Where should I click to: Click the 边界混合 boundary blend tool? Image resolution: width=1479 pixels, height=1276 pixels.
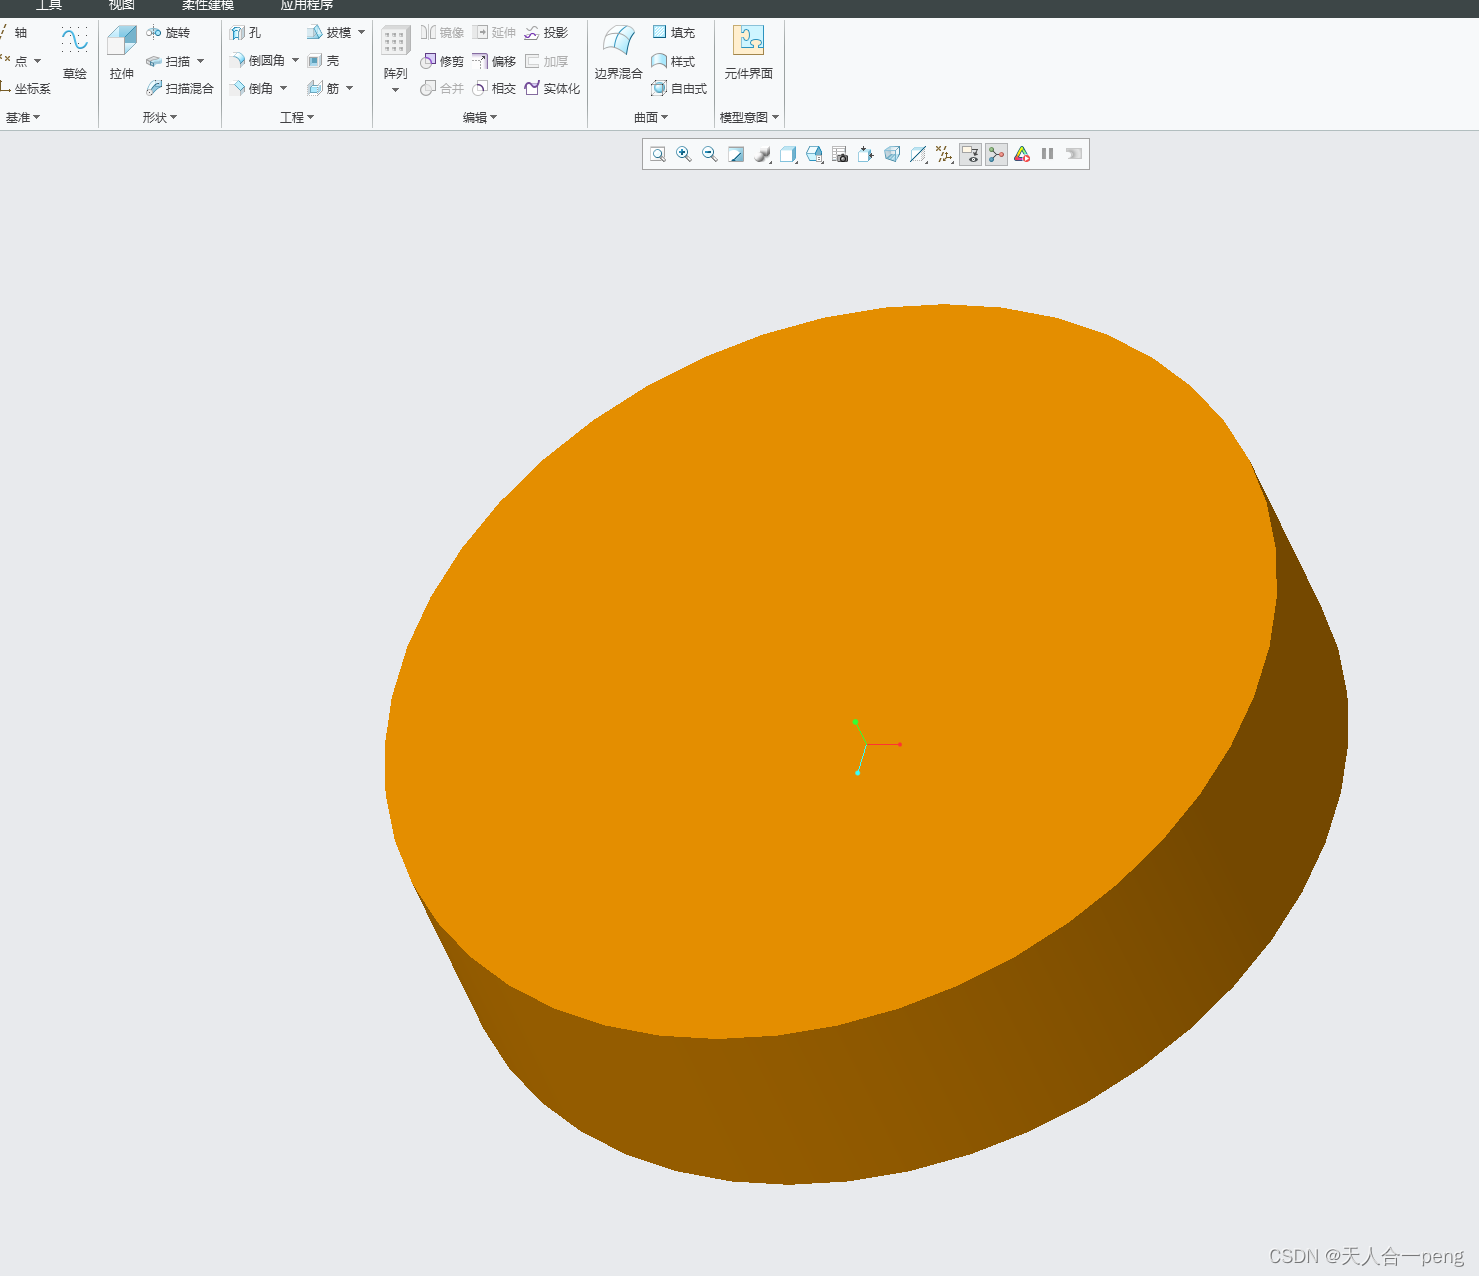click(x=619, y=53)
